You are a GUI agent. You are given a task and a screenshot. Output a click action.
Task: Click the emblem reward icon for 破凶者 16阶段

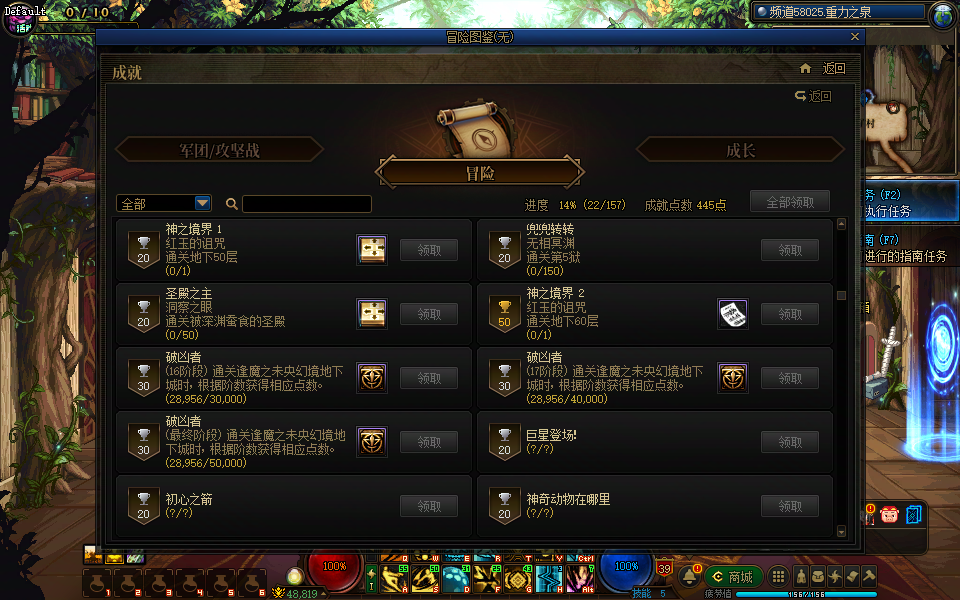[x=372, y=378]
